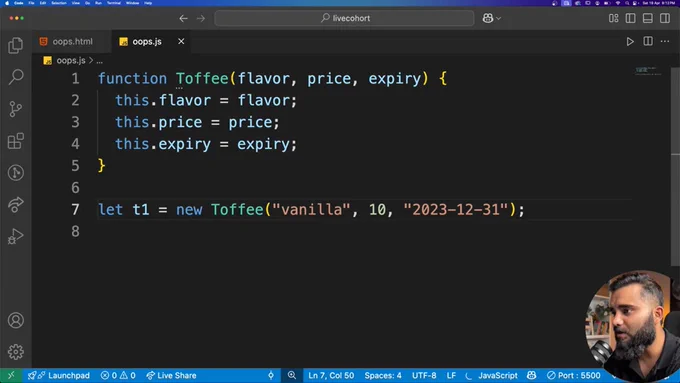
Task: Change the LF end of line sequence
Action: [451, 375]
